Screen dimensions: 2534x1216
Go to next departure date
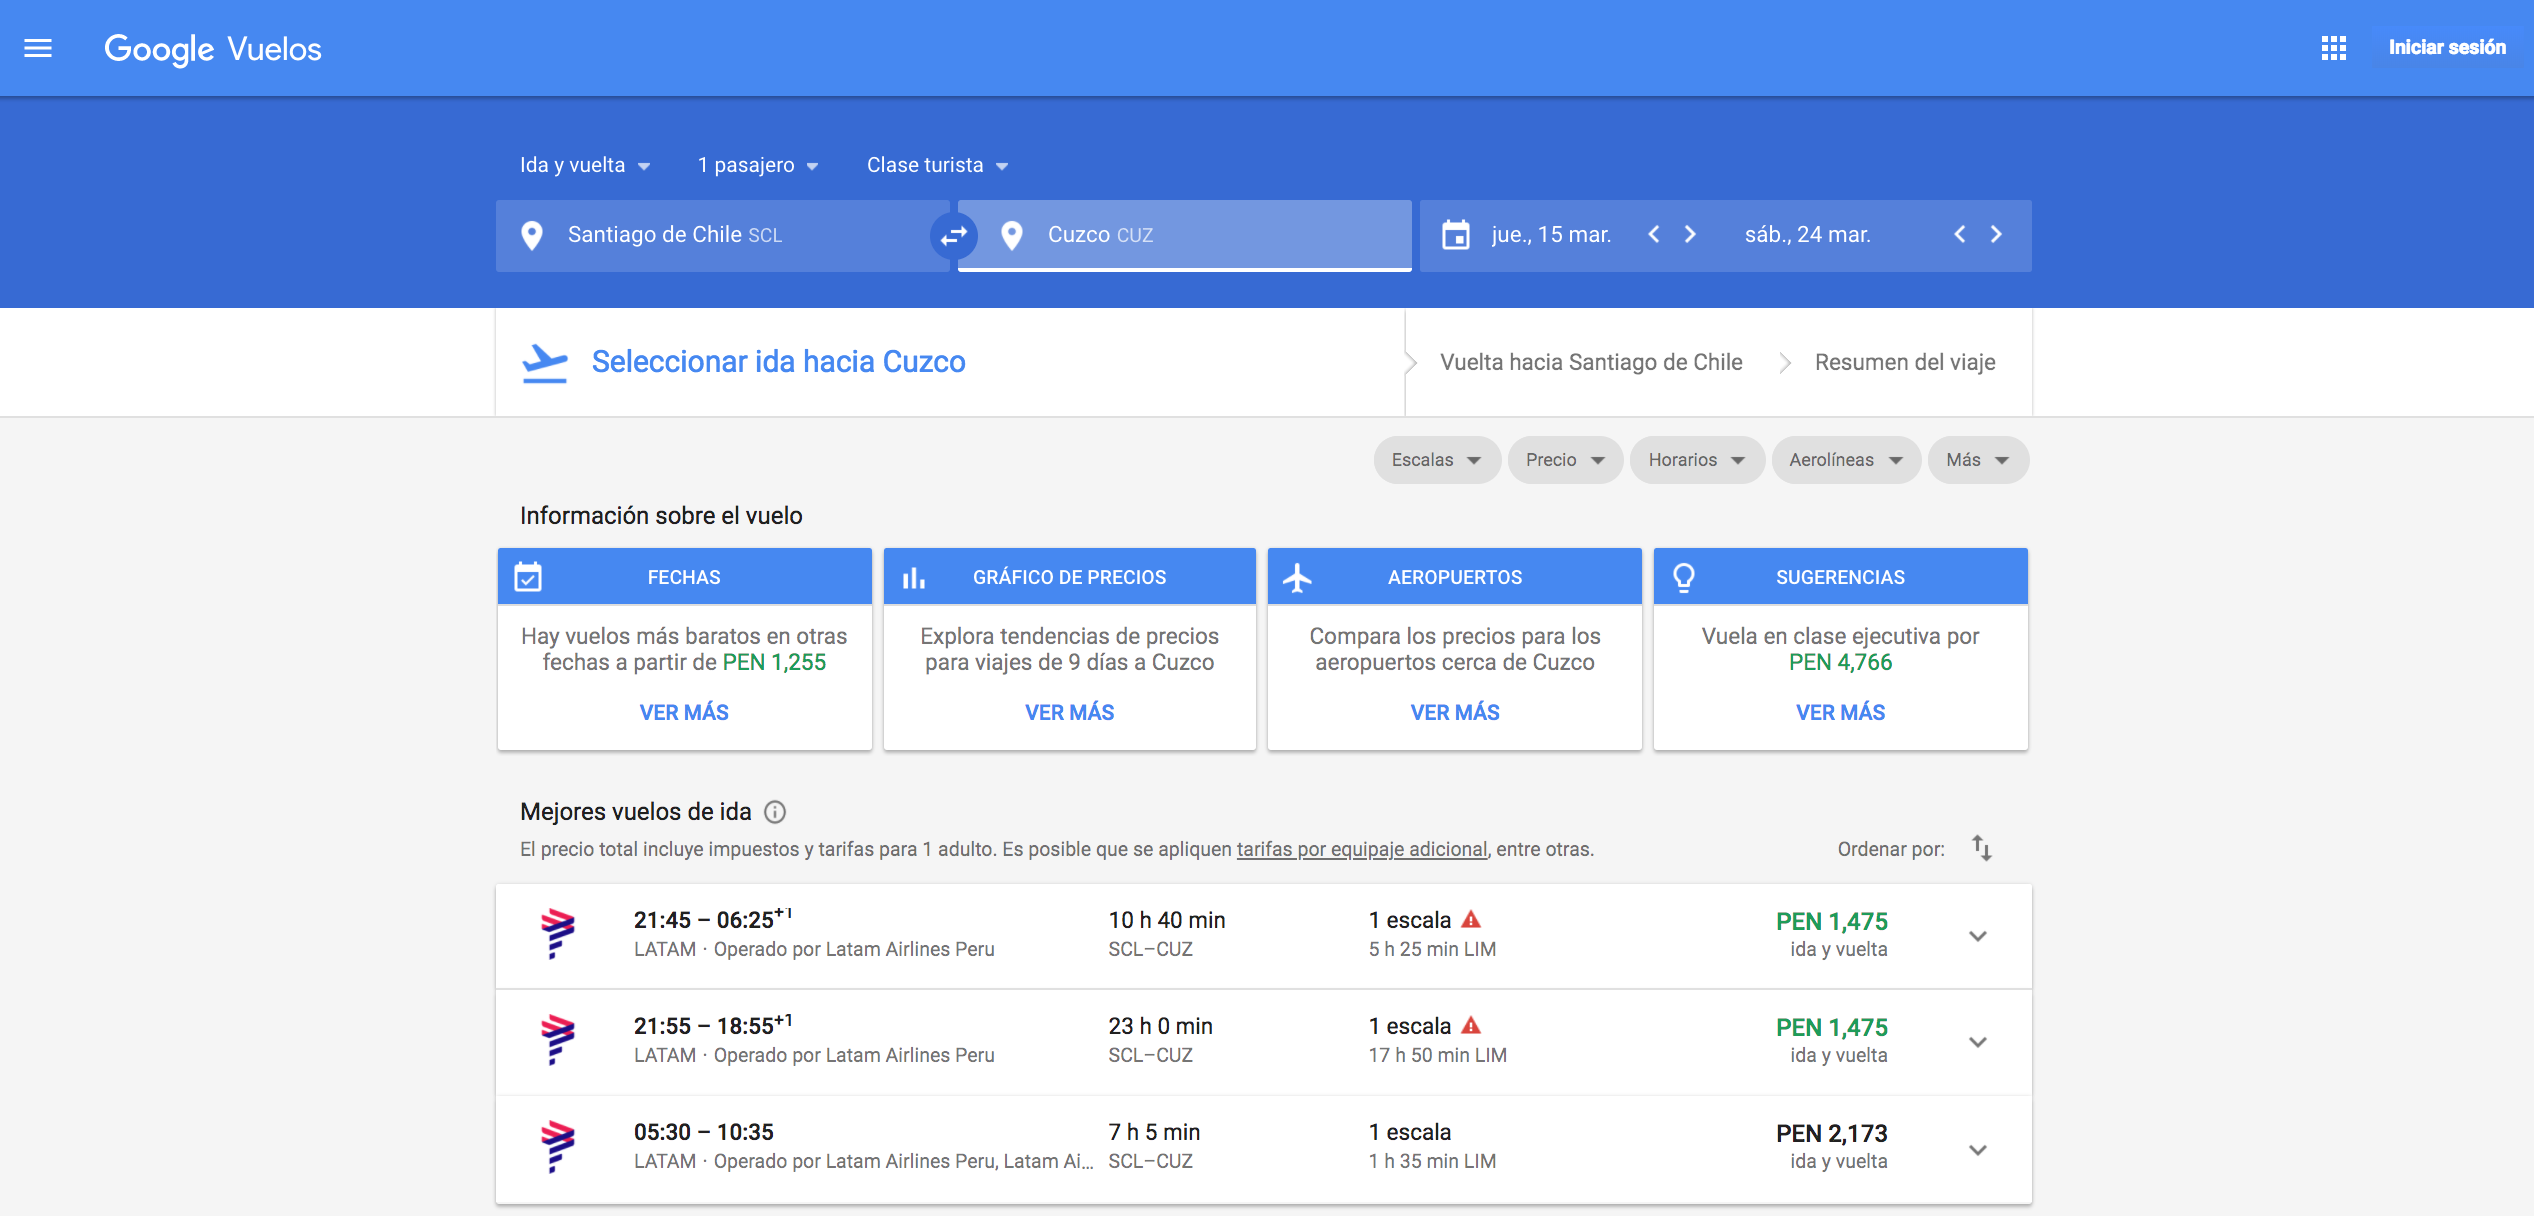pos(1690,234)
